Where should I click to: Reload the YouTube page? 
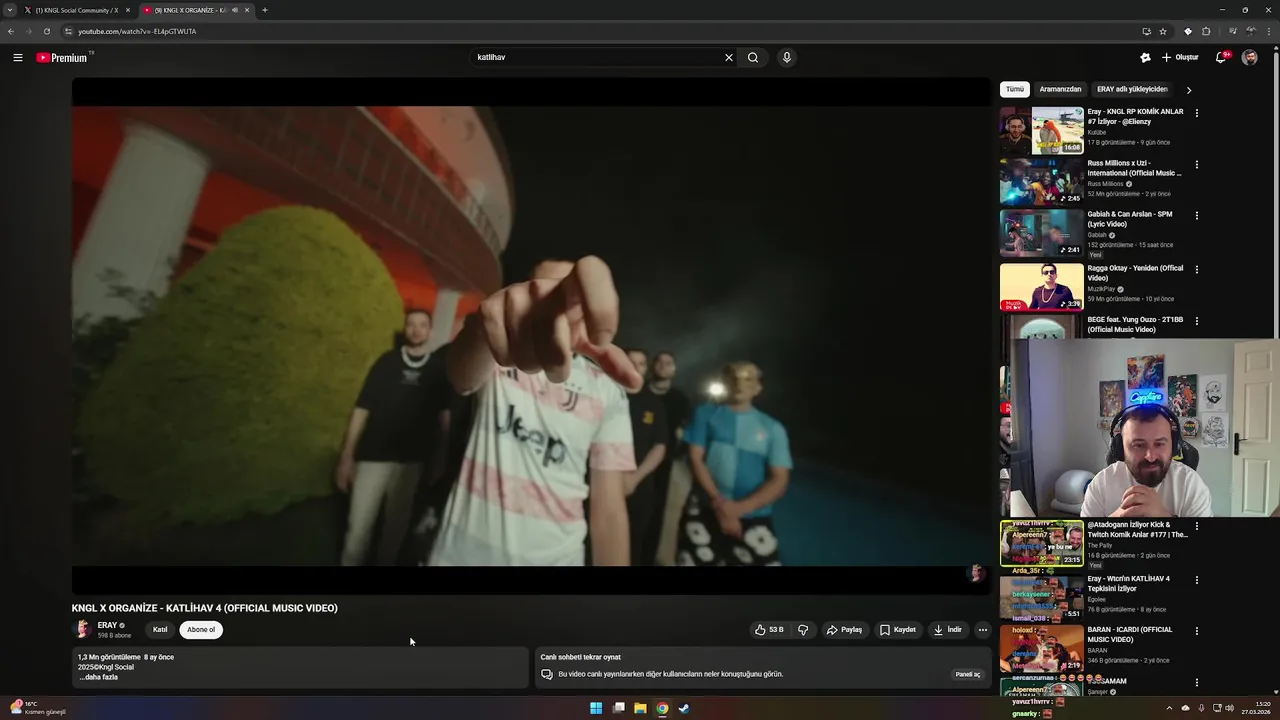click(46, 31)
